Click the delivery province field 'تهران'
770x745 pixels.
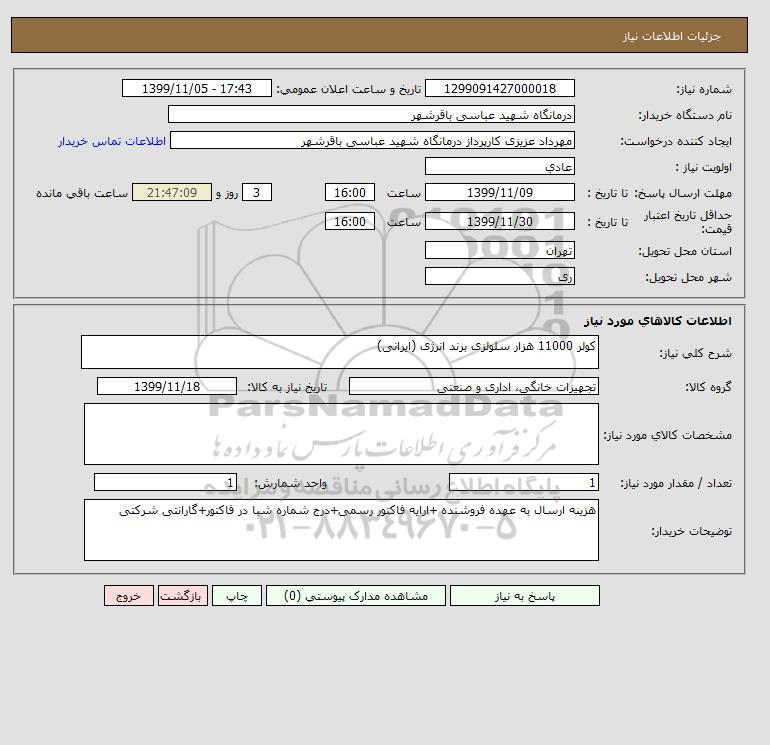click(x=499, y=250)
